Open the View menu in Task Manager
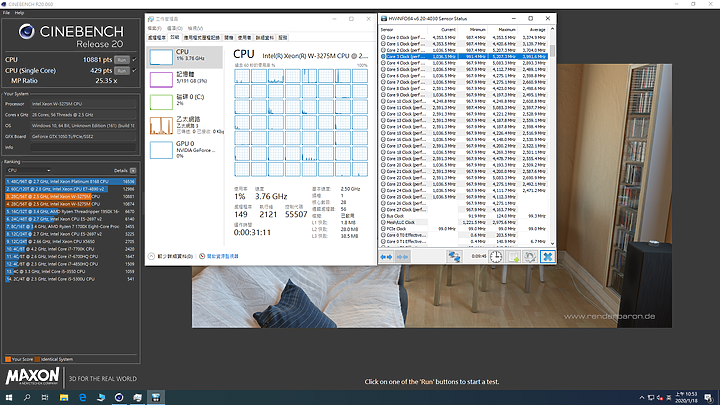Viewport: 720px width, 405px height. coord(195,28)
